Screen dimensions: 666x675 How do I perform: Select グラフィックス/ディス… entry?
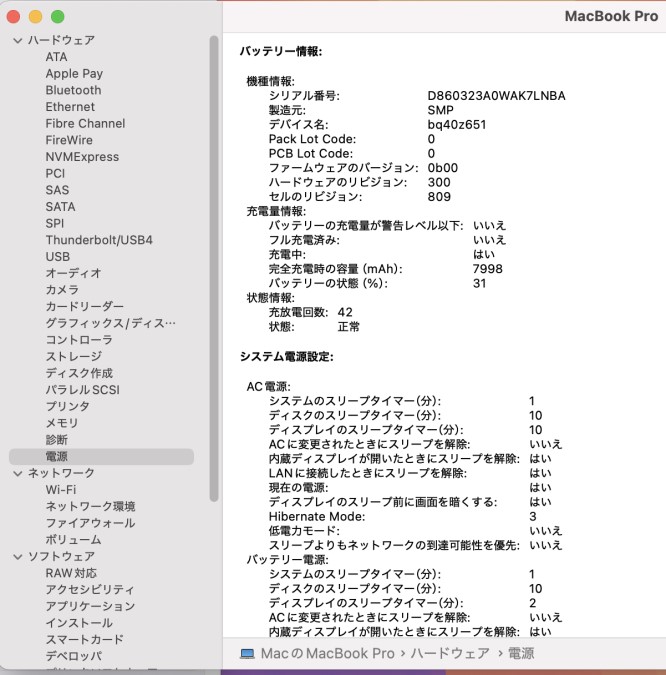click(x=111, y=323)
